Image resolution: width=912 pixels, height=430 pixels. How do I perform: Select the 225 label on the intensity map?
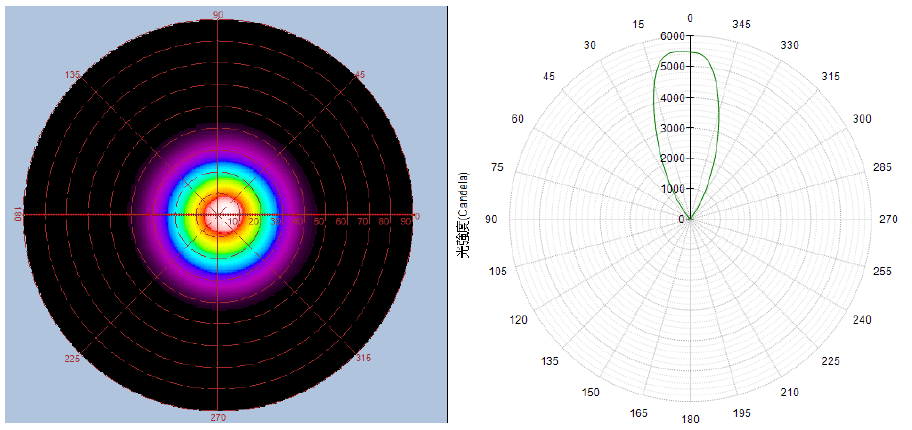tap(72, 358)
